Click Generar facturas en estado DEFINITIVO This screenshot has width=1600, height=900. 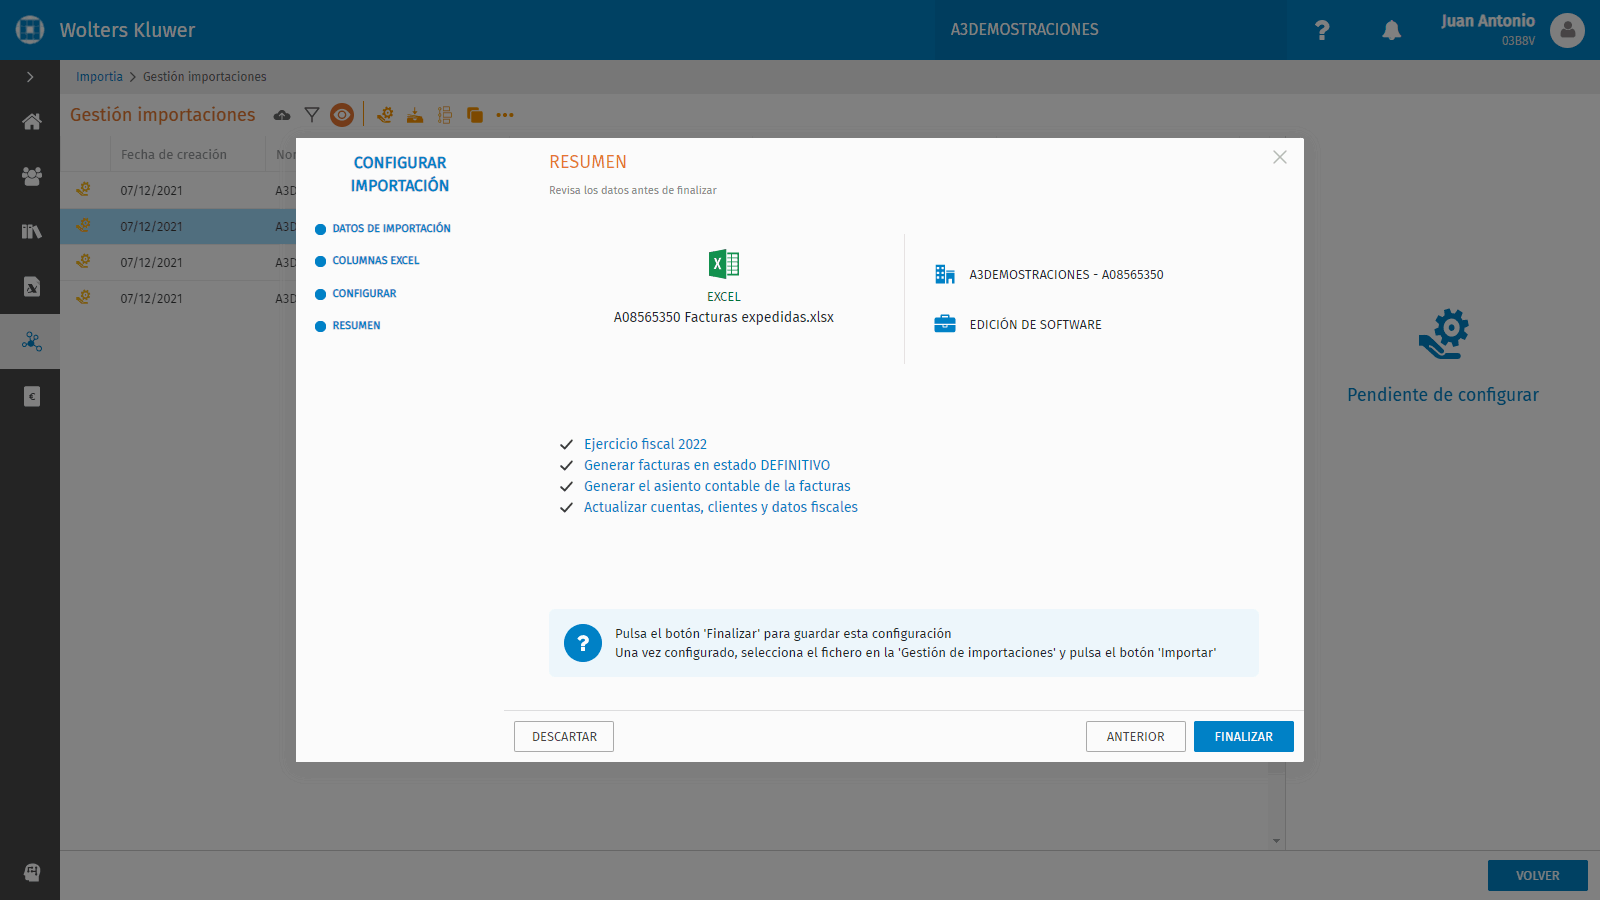pos(707,465)
